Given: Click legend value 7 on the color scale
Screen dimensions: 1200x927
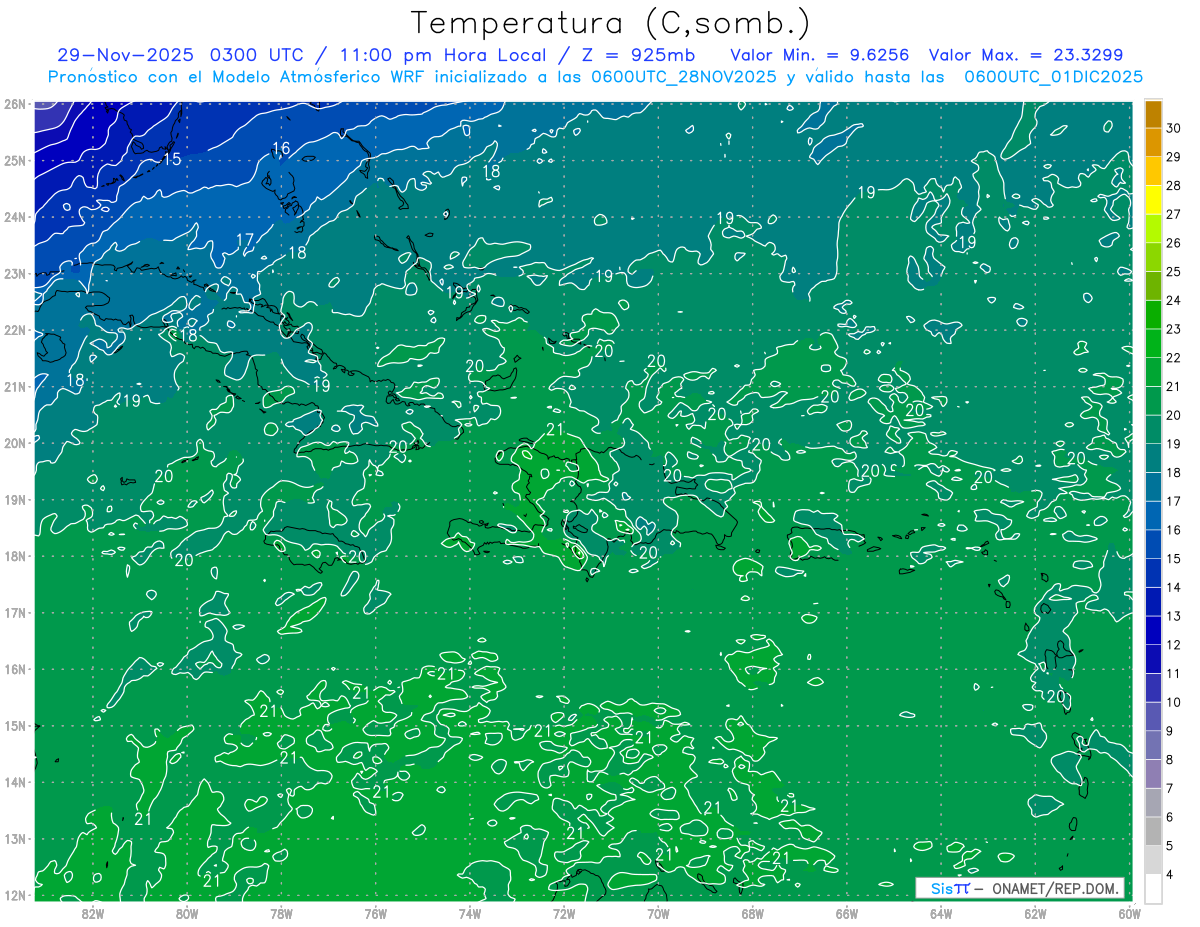Looking at the screenshot, I should point(1171,789).
